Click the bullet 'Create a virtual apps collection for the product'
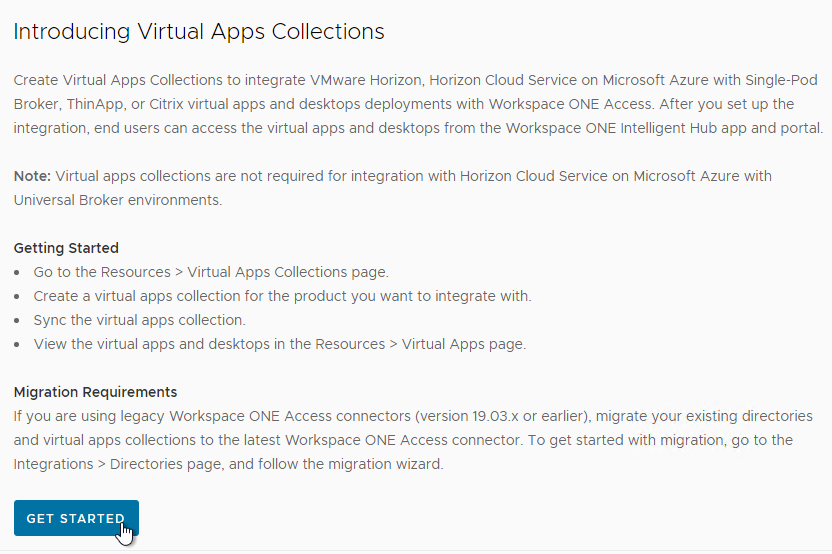This screenshot has width=832, height=554. [282, 296]
